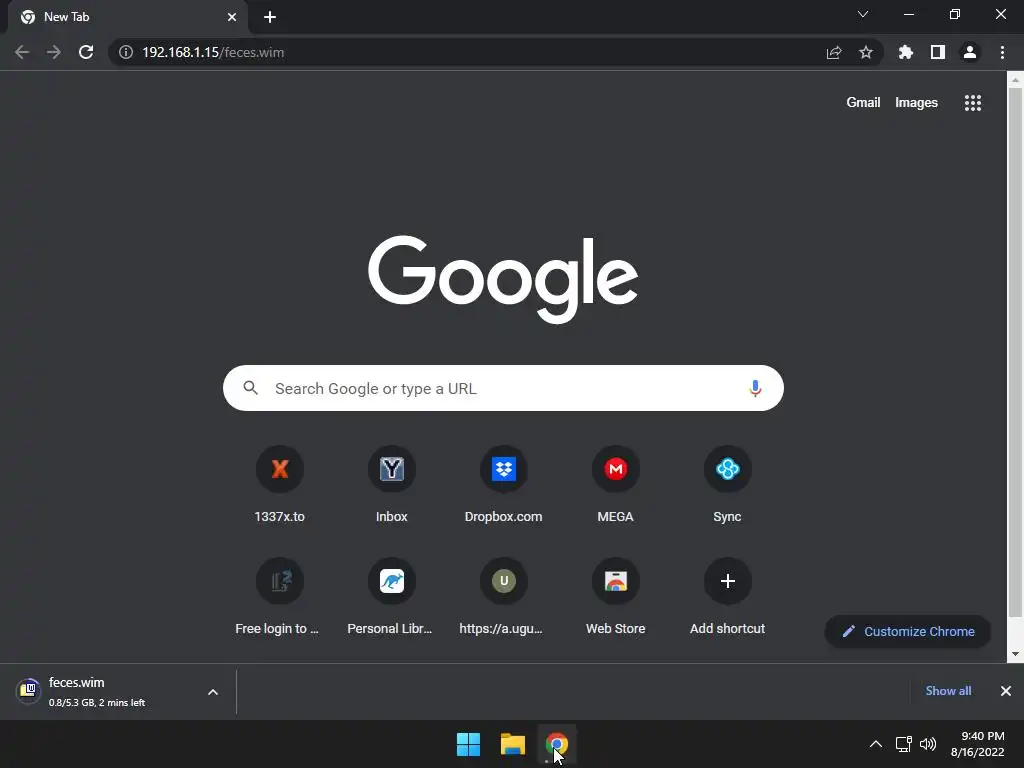
Task: Open the Windows Start menu
Action: click(x=468, y=744)
